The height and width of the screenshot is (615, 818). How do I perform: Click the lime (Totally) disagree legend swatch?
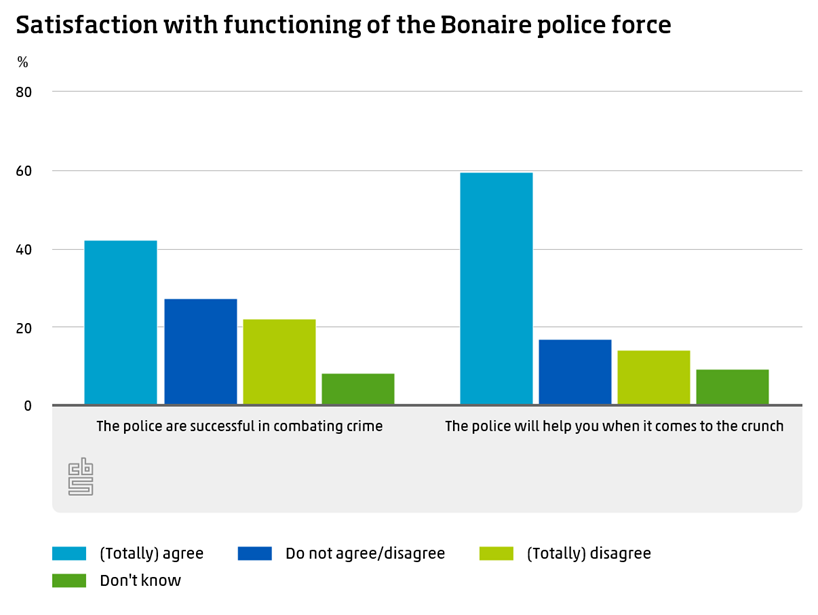point(497,553)
